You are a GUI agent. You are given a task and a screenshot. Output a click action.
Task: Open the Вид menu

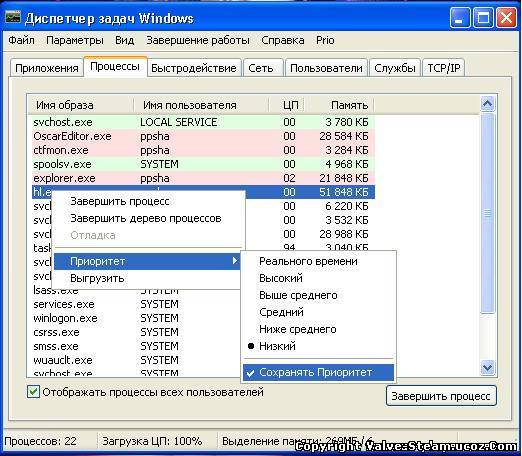(125, 40)
